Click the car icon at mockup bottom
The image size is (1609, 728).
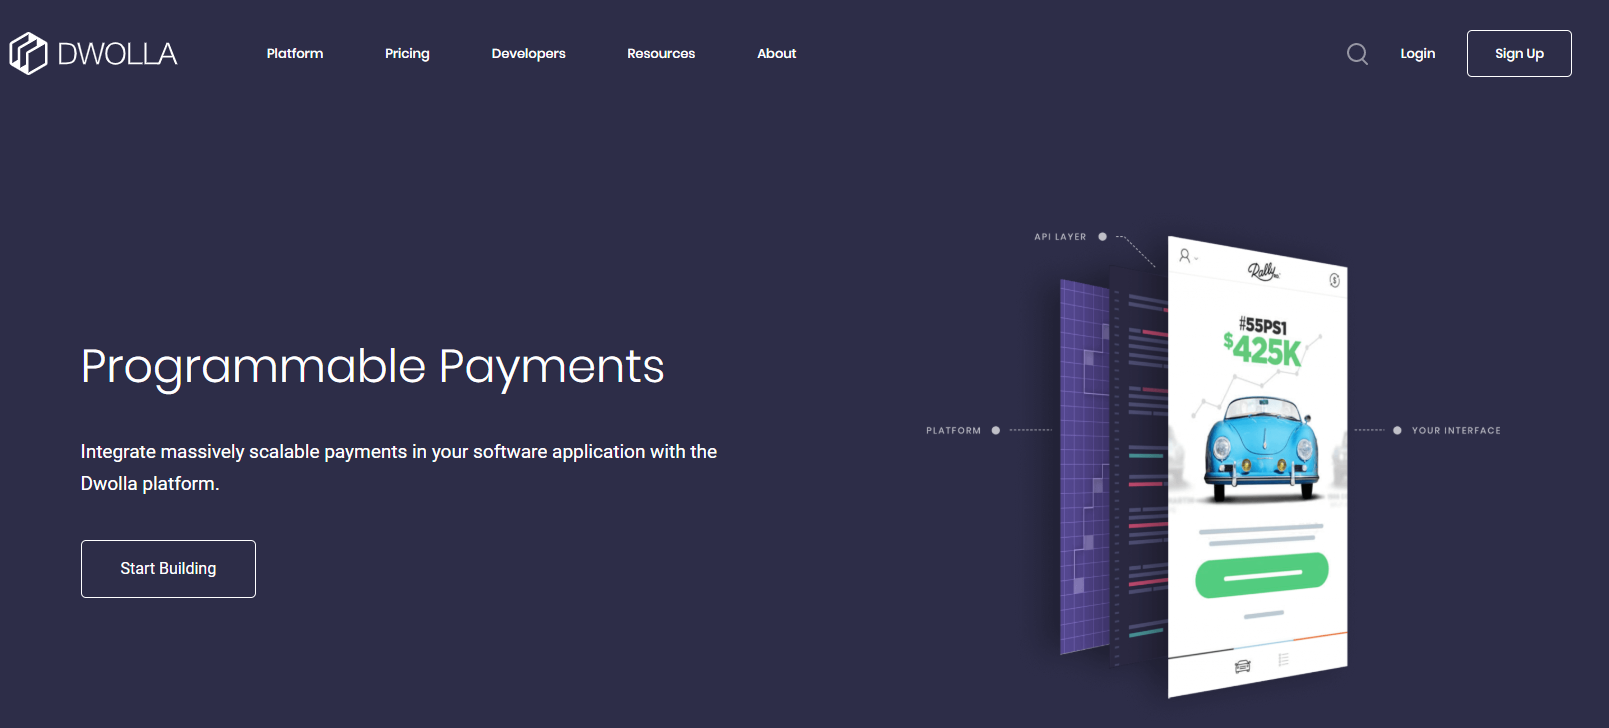[x=1243, y=666]
